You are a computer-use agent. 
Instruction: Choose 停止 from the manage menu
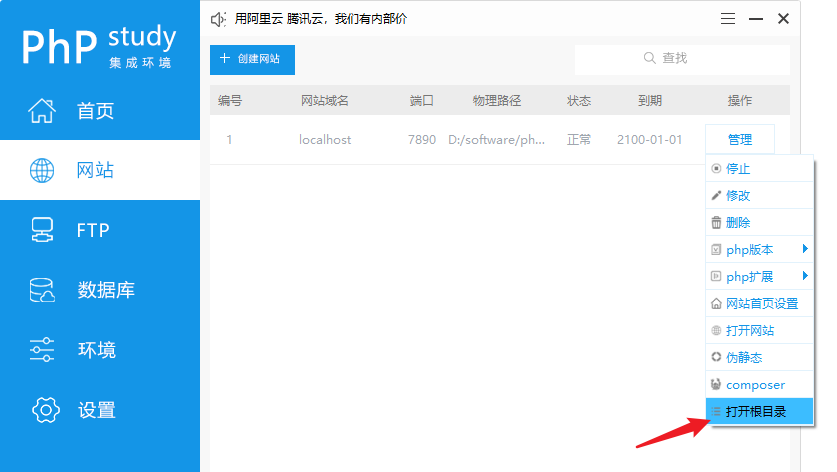(760, 169)
